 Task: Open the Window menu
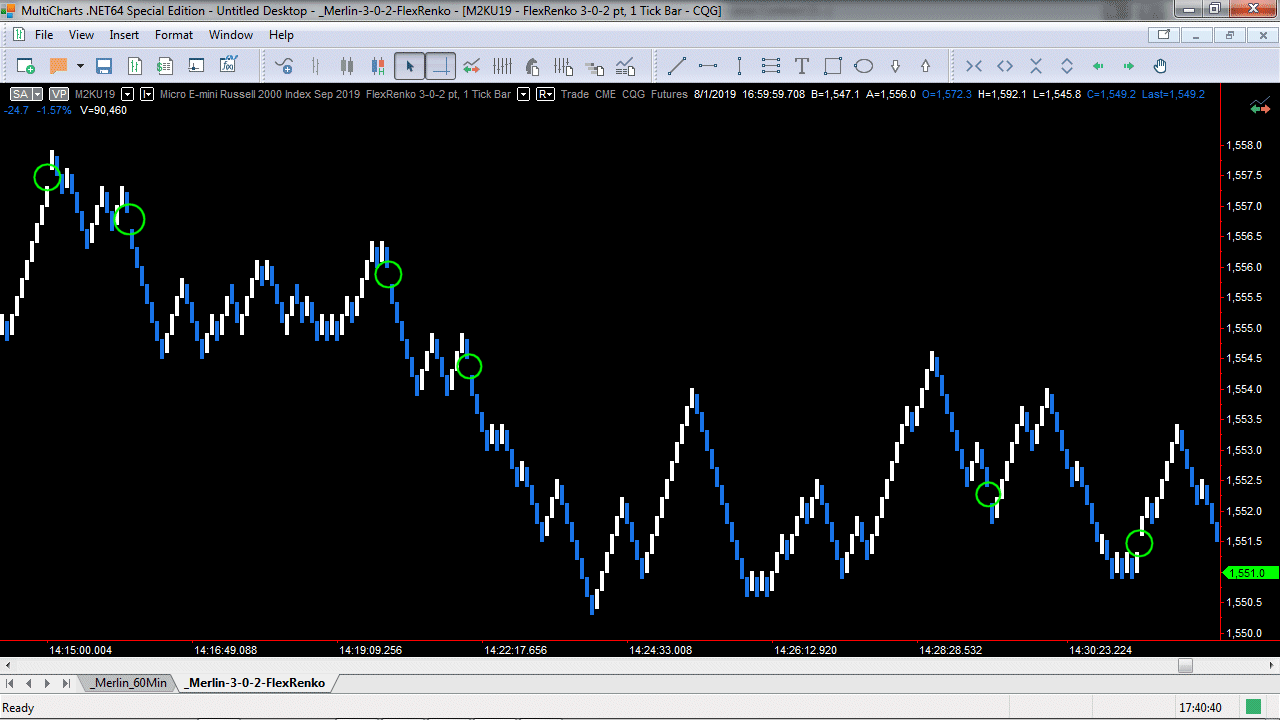pyautogui.click(x=231, y=35)
